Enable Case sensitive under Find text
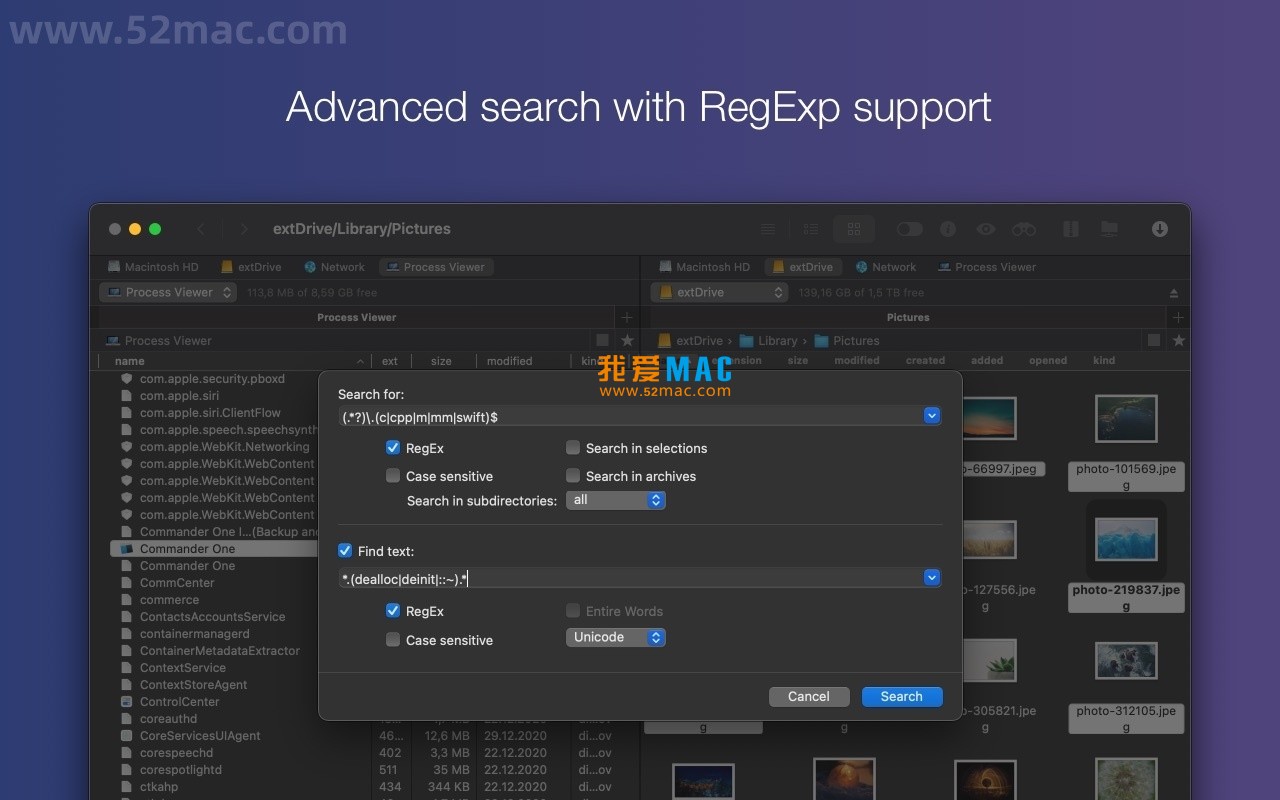The height and width of the screenshot is (800, 1280). coord(393,639)
